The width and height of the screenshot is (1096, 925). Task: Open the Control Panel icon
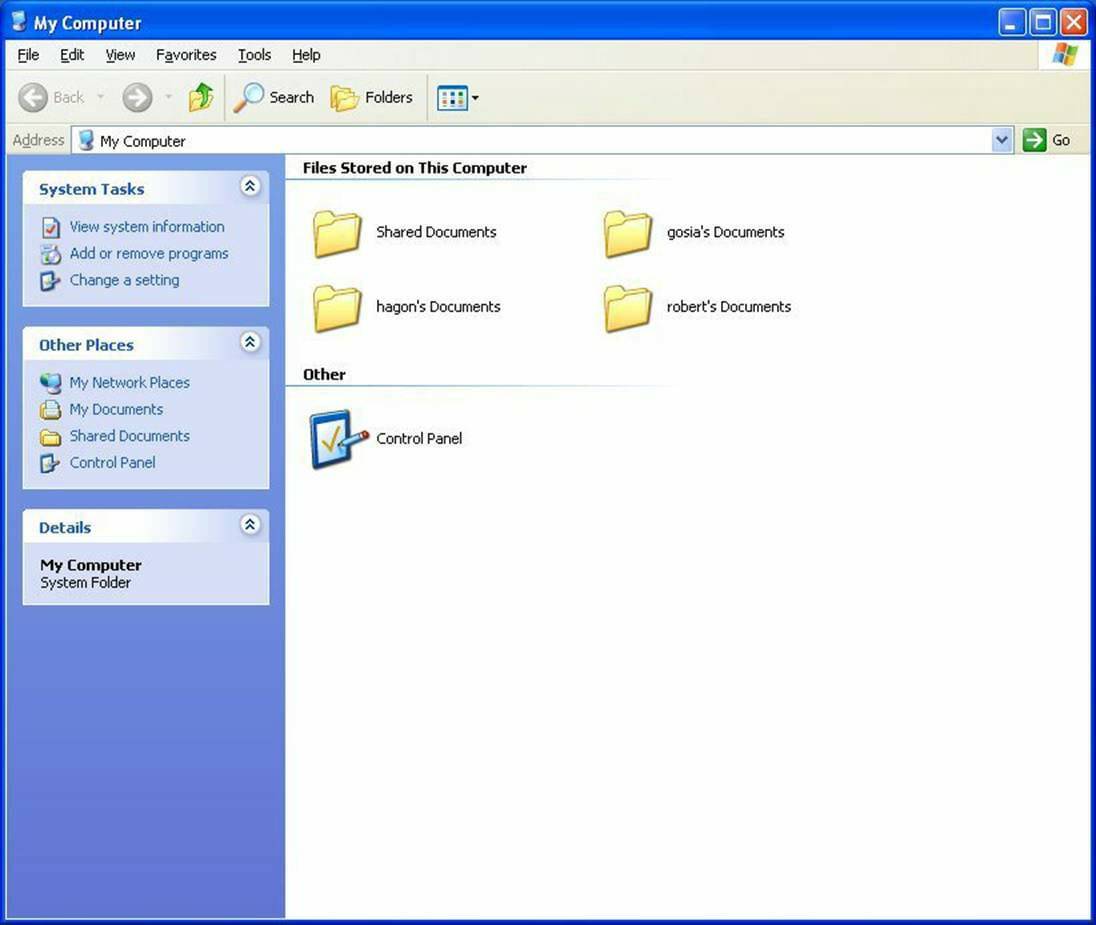(x=336, y=437)
